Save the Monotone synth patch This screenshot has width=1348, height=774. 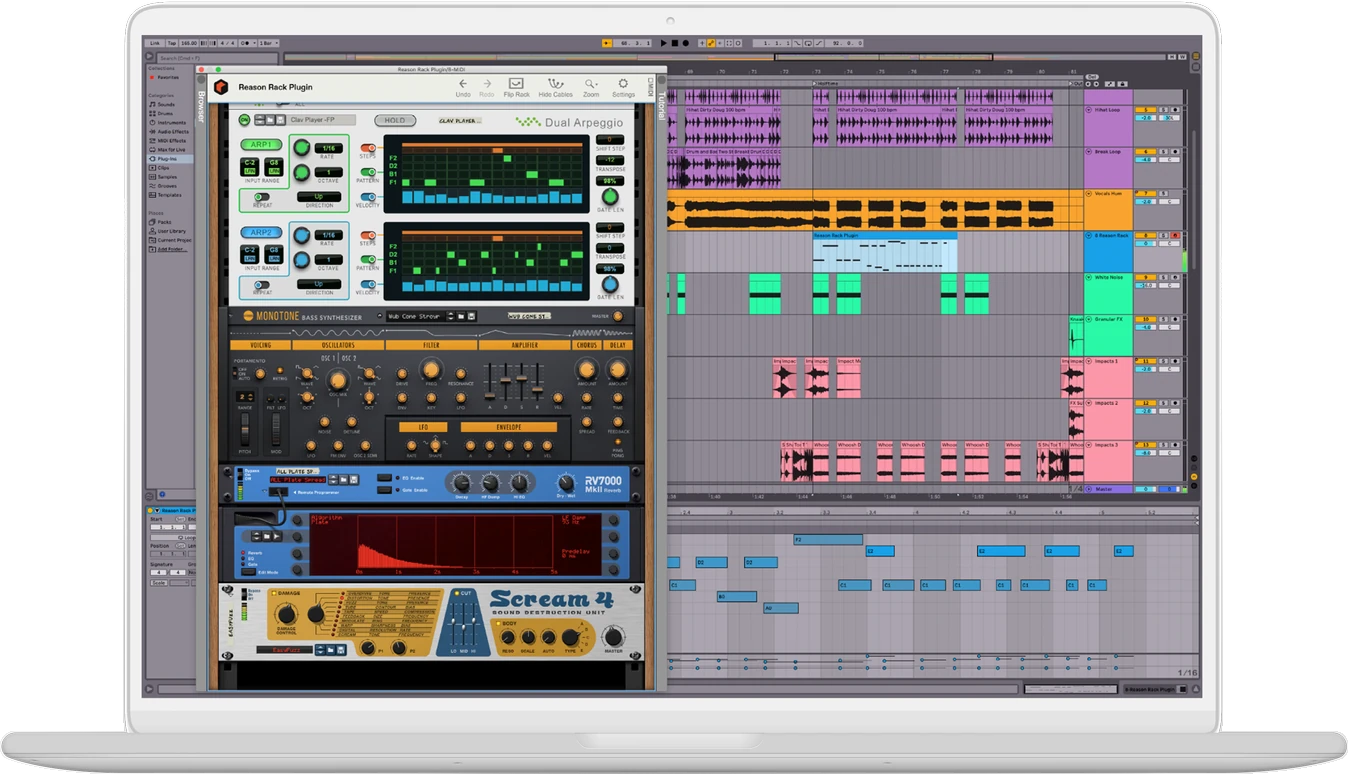(x=470, y=317)
